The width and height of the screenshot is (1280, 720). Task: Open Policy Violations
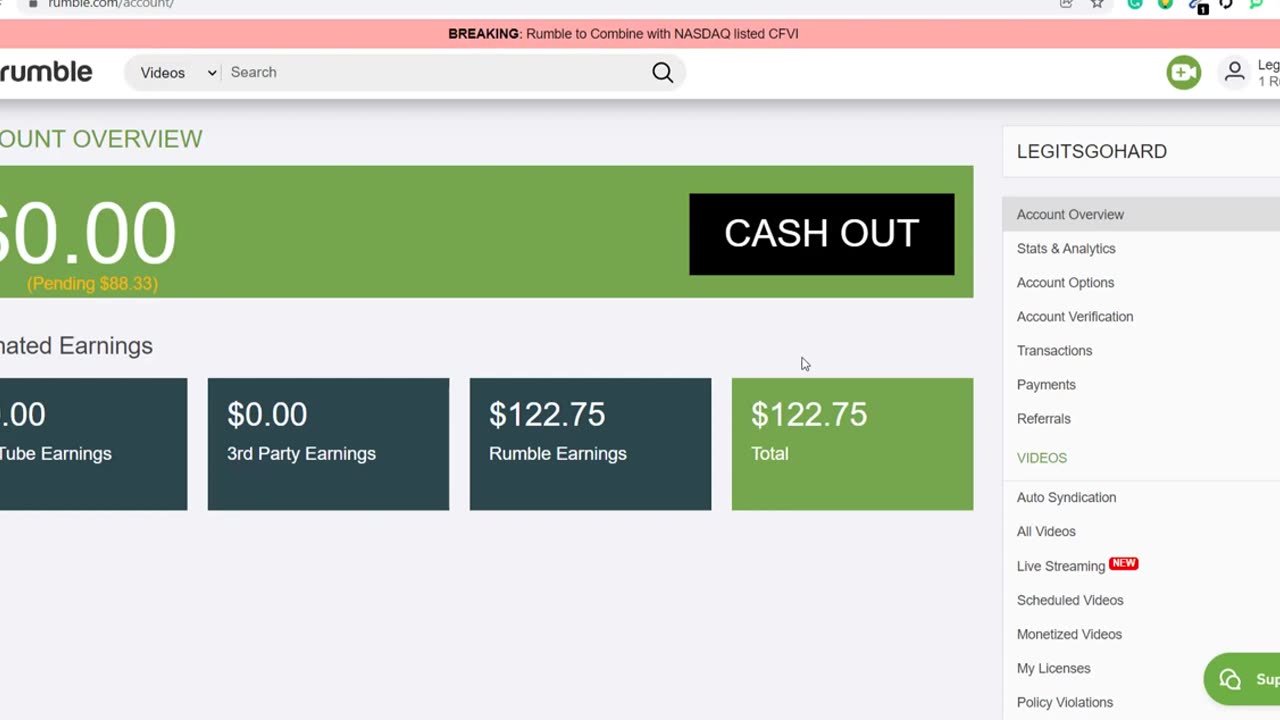pos(1064,702)
